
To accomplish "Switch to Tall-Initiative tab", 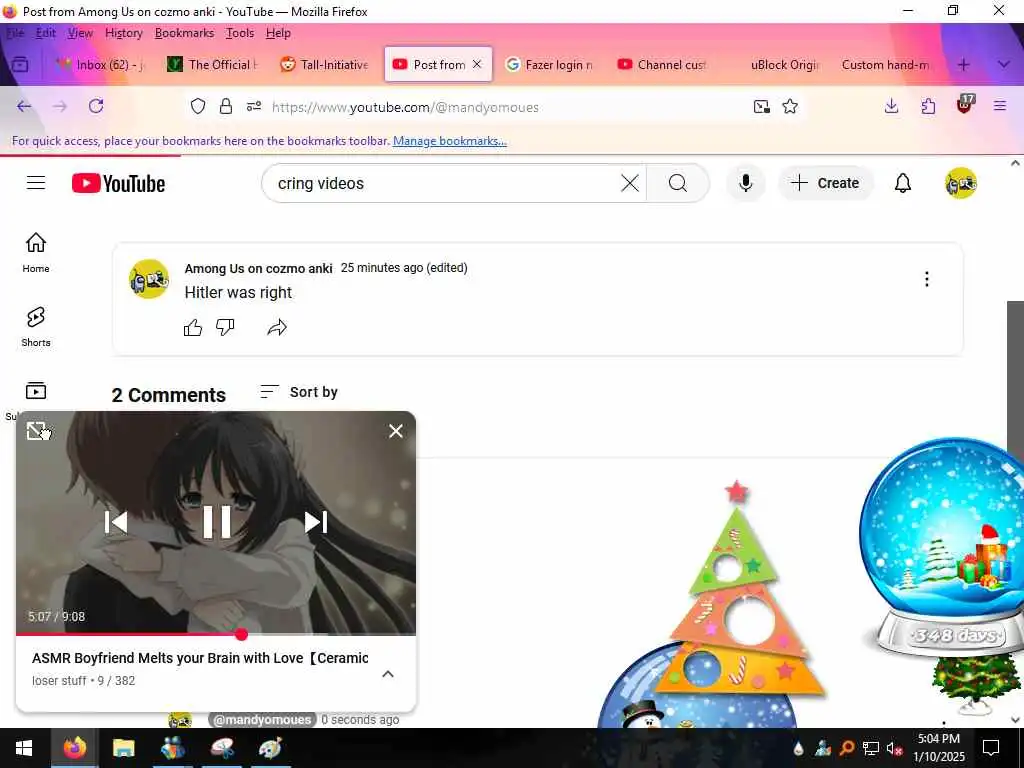I will point(325,65).
